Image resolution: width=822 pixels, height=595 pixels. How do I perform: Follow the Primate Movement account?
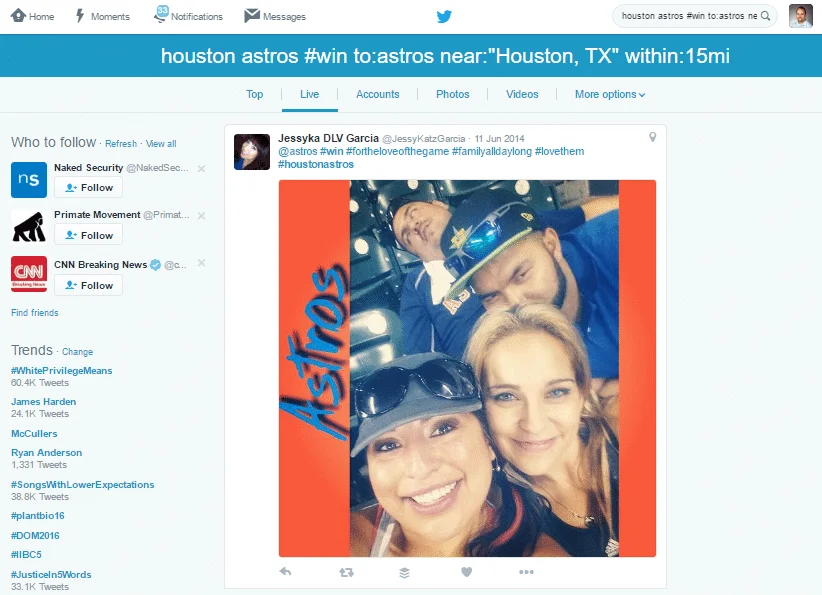pos(88,235)
